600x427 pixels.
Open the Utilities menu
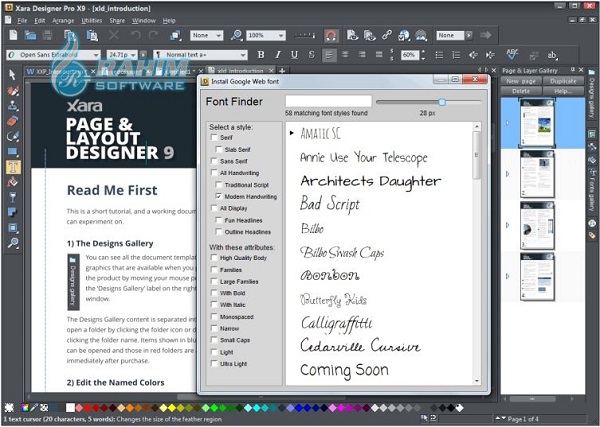click(91, 21)
